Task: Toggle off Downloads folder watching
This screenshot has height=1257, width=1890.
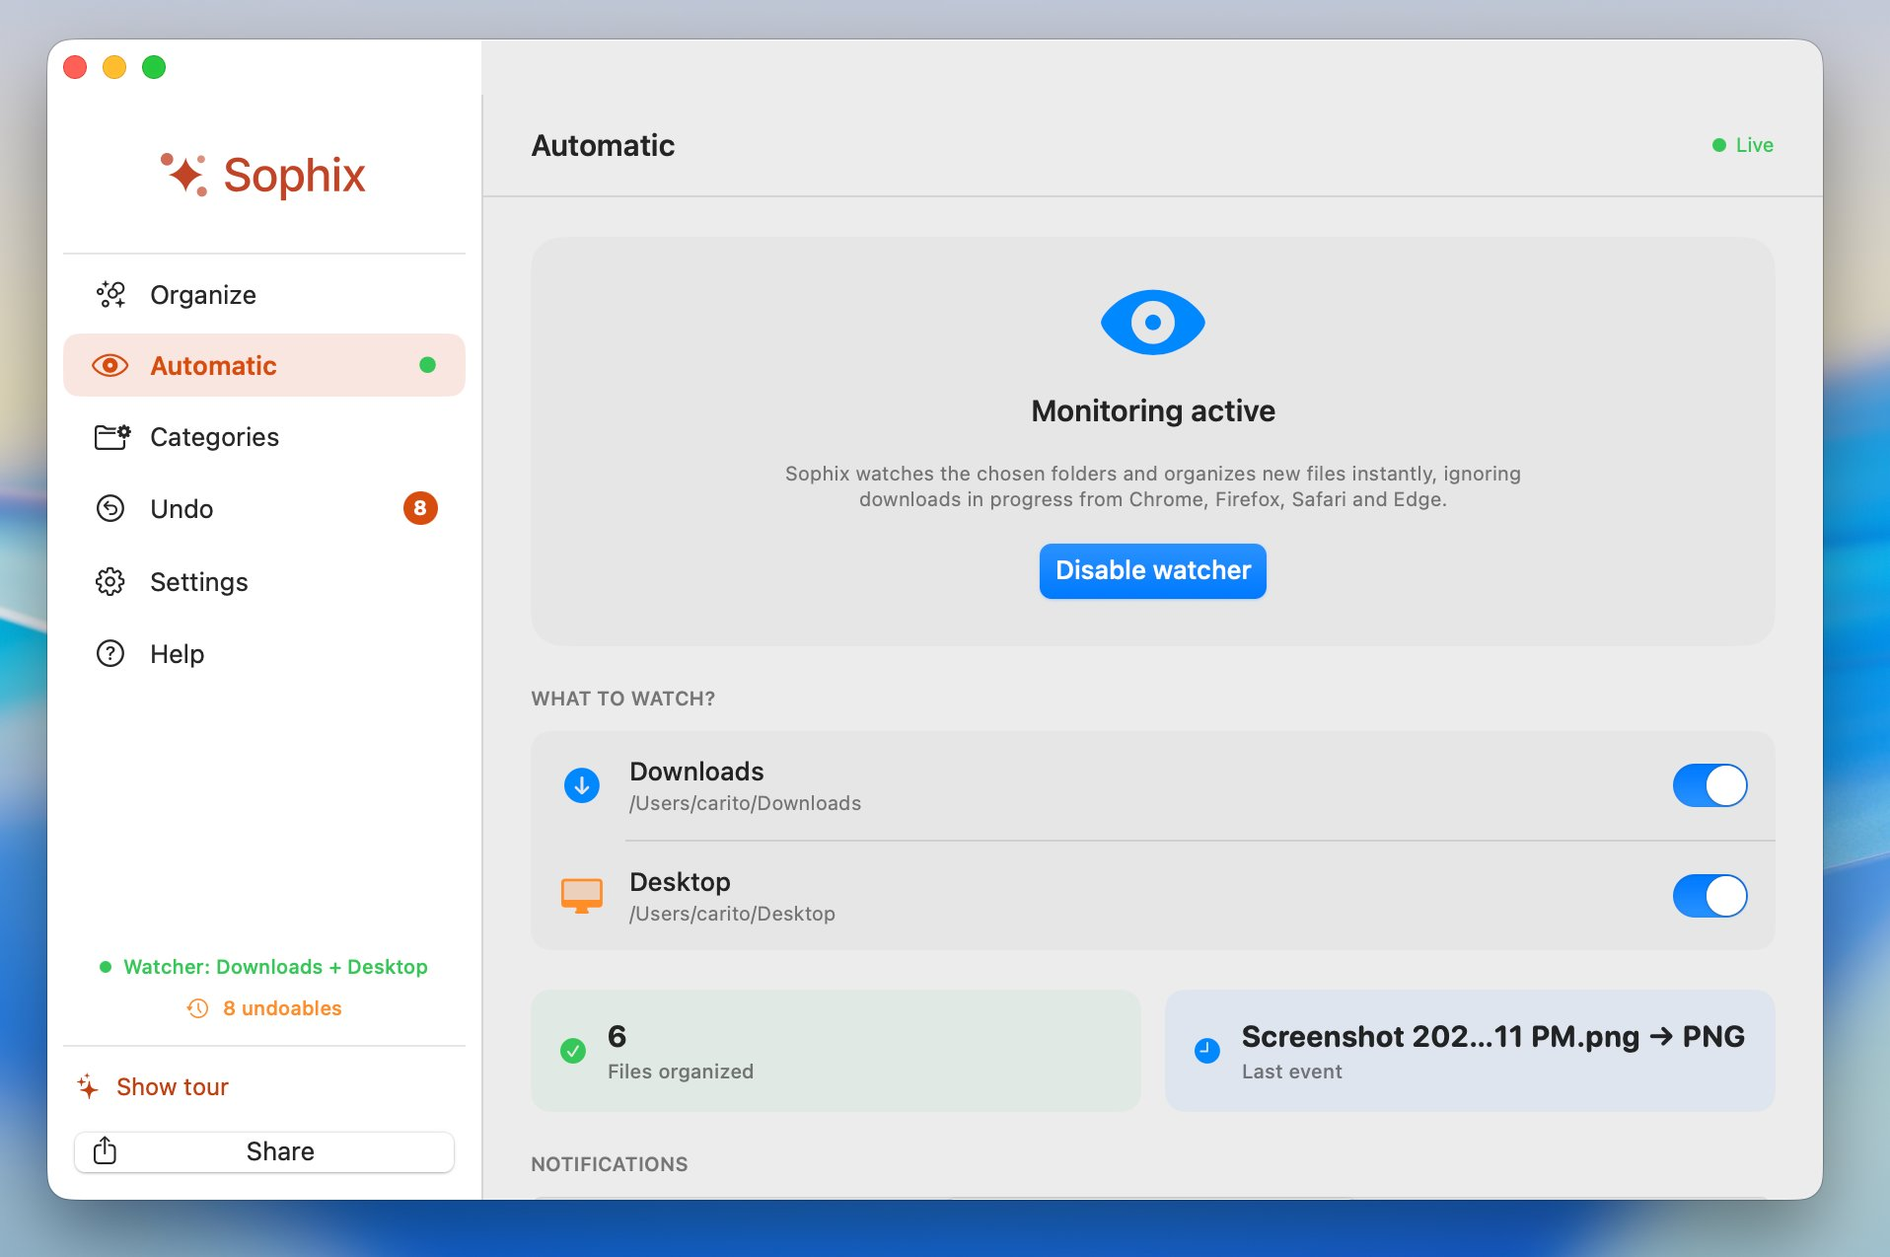Action: pos(1710,786)
